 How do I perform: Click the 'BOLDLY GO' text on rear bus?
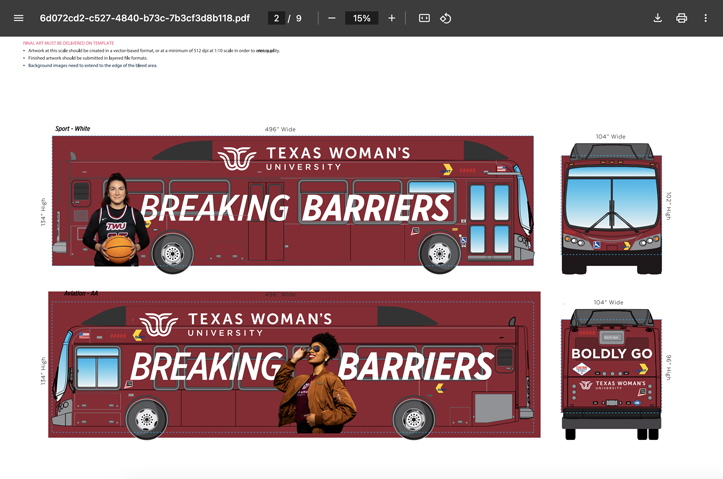pos(611,354)
